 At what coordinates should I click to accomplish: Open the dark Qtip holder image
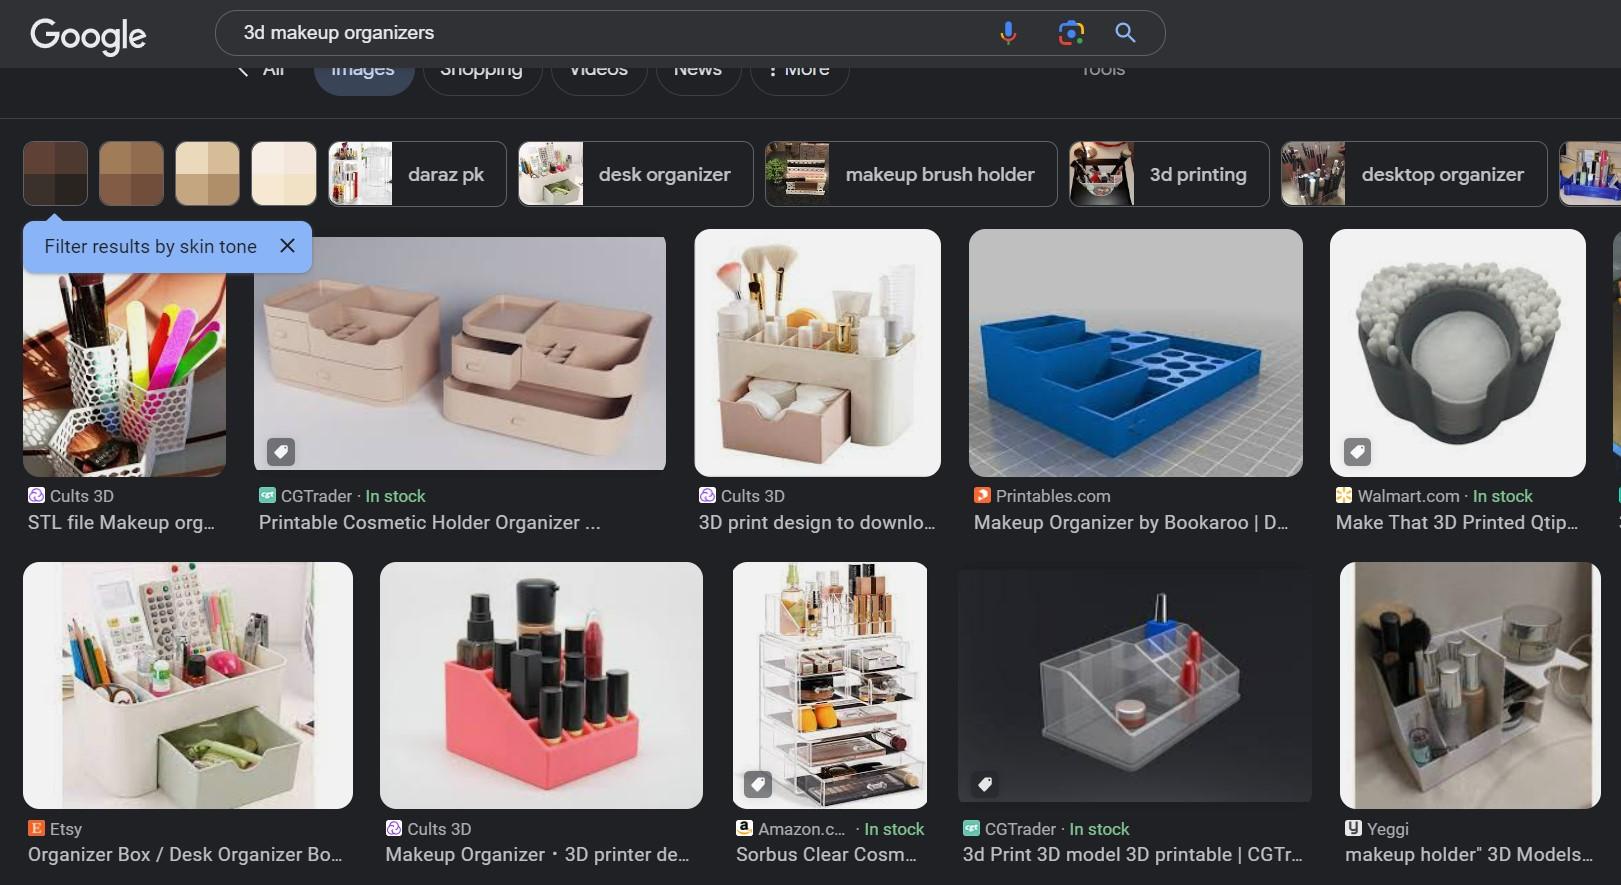pyautogui.click(x=1458, y=353)
